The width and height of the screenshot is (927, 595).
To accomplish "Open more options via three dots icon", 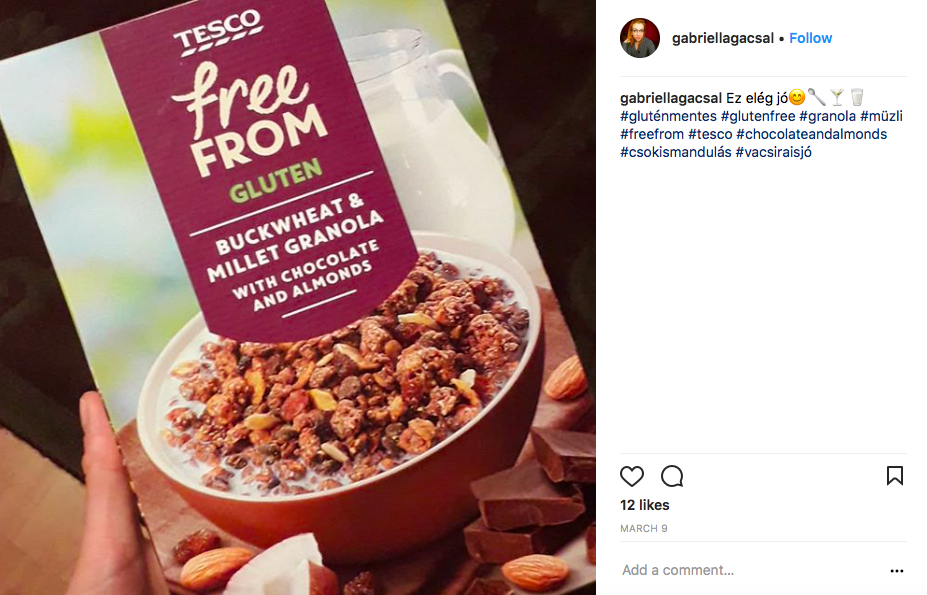I will click(x=896, y=571).
